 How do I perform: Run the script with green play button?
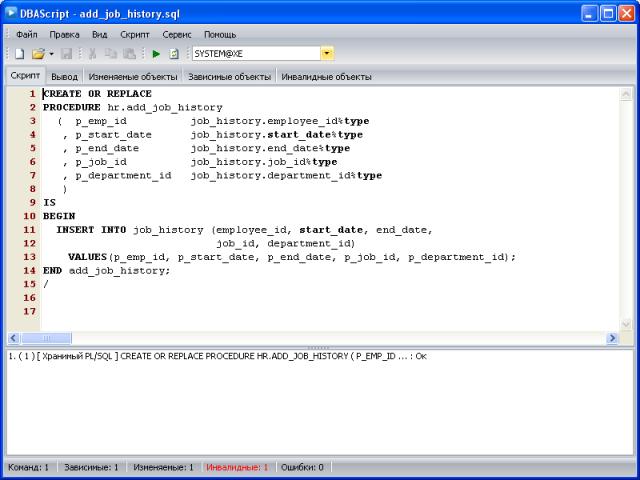[156, 53]
